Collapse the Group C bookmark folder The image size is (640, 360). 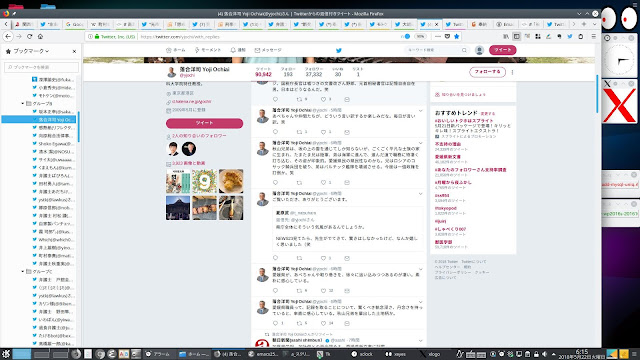(x=23, y=271)
